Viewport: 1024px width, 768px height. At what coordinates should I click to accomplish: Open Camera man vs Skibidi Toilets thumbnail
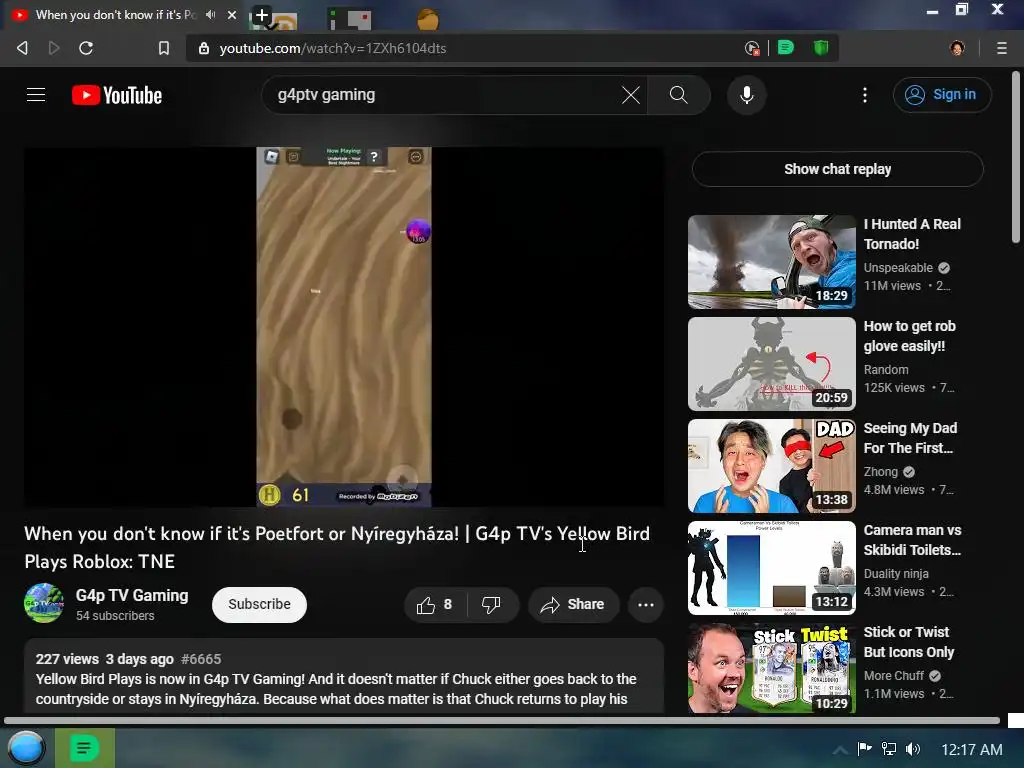click(x=771, y=568)
